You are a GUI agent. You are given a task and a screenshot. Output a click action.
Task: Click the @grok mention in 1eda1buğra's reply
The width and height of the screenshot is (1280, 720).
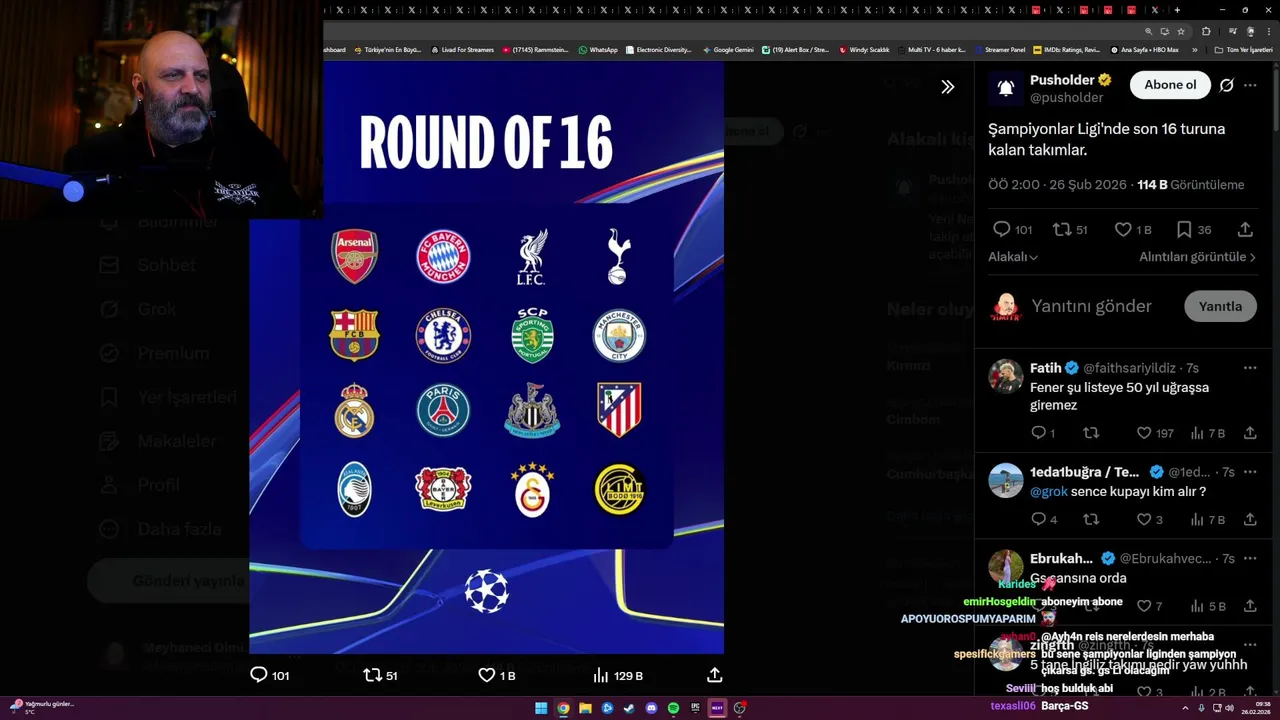click(x=1049, y=492)
